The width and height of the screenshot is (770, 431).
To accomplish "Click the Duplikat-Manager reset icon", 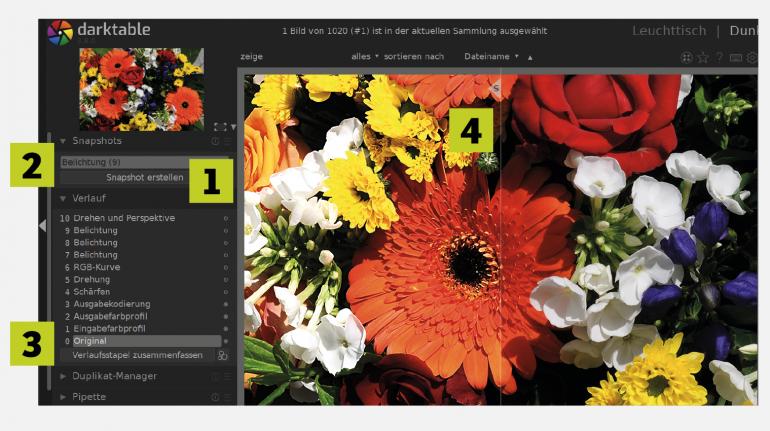I will coord(215,377).
